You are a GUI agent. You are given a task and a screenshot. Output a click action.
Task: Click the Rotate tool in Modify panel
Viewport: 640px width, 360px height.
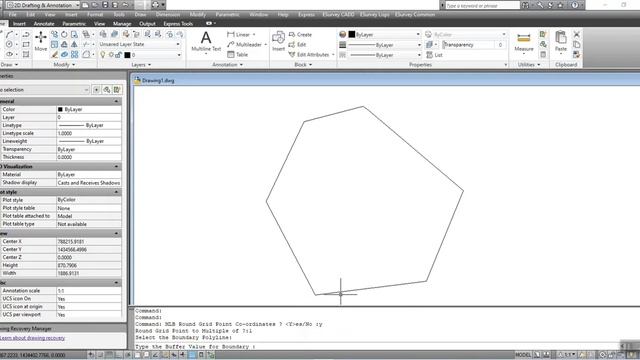coord(64,35)
